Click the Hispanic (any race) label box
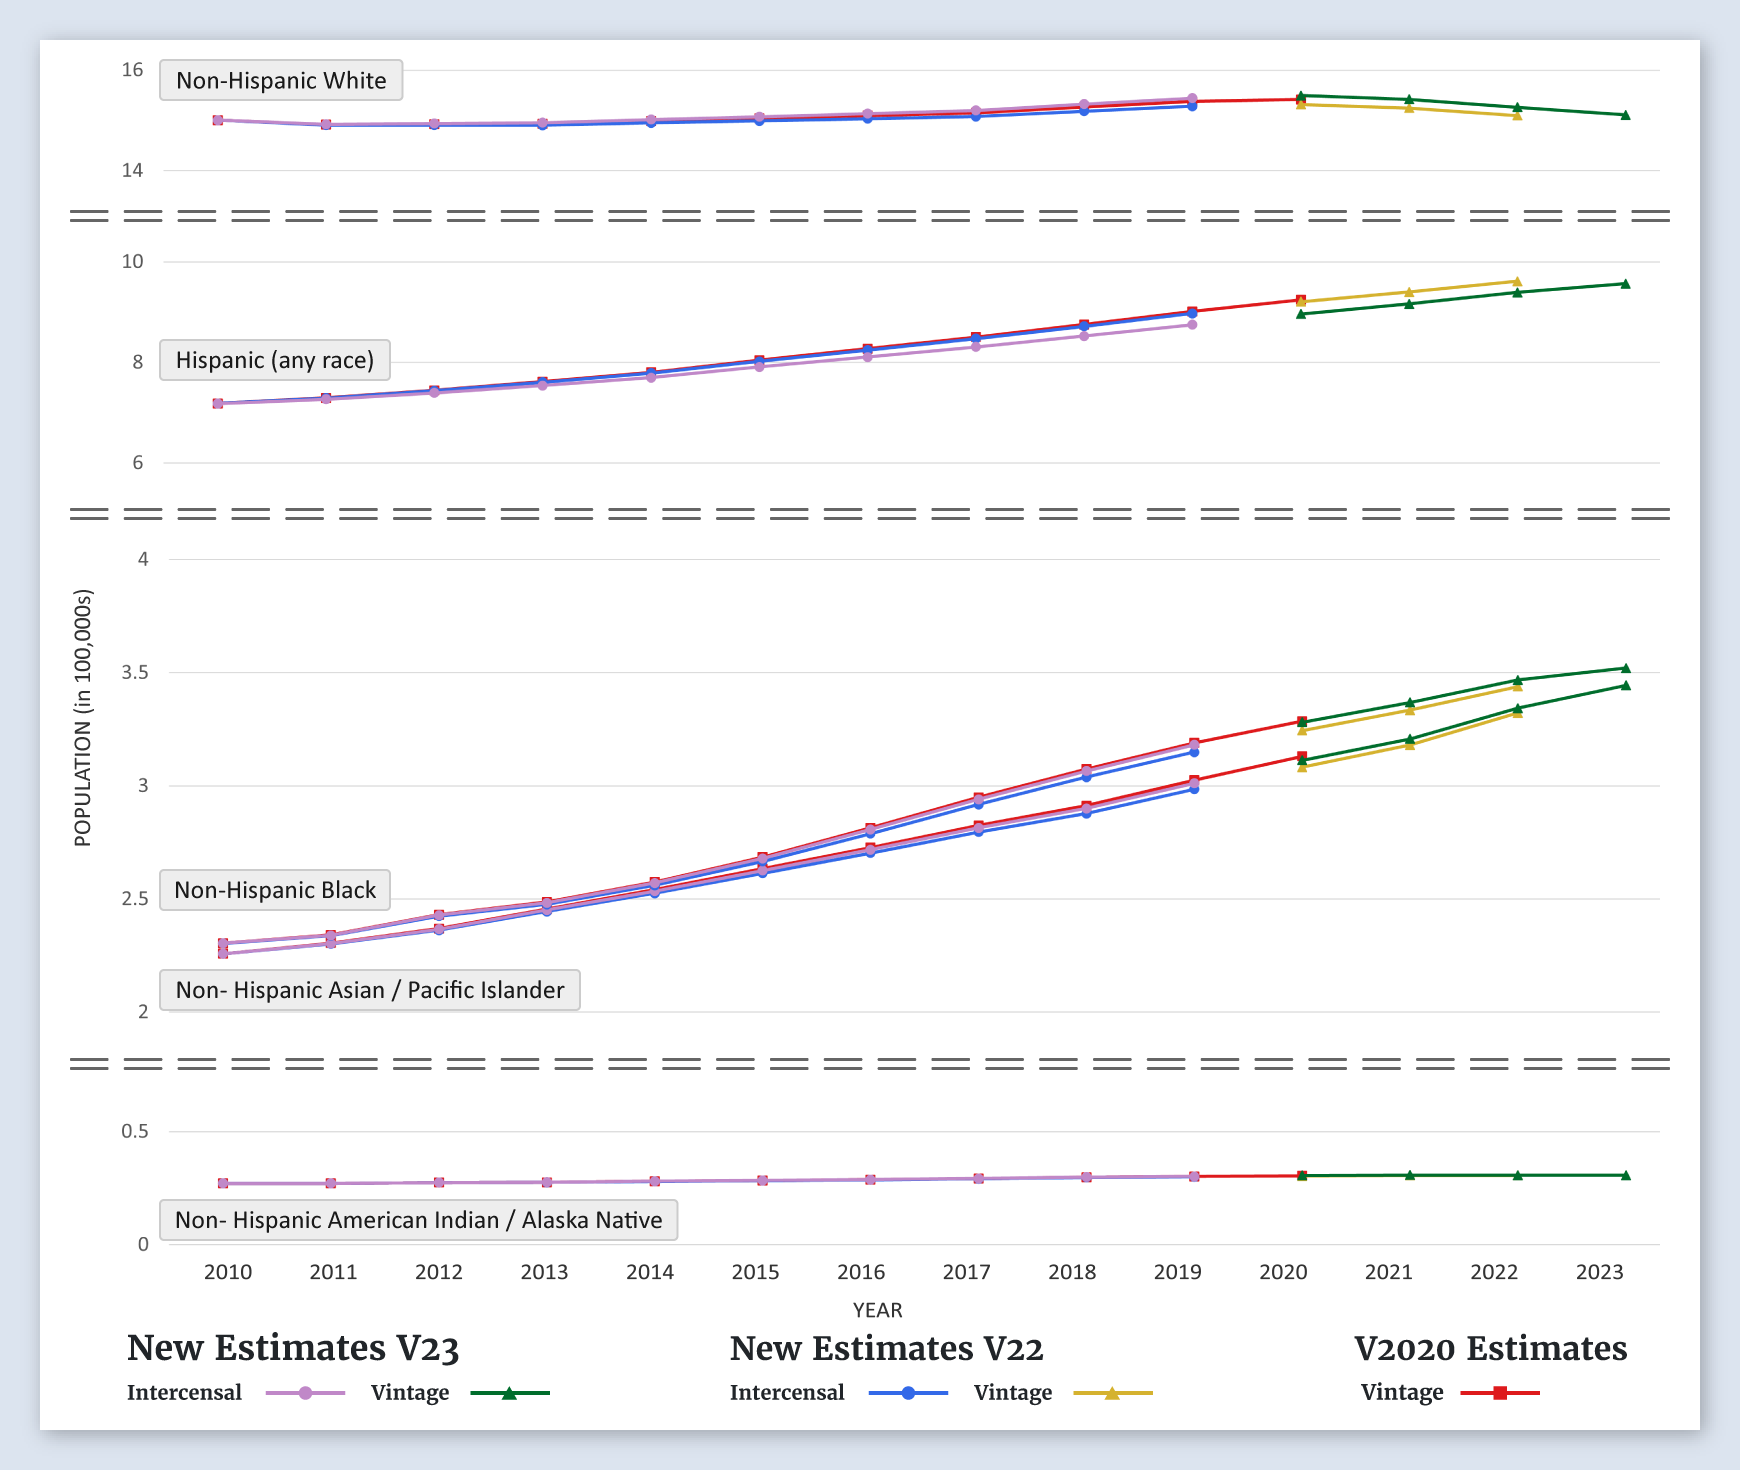This screenshot has height=1470, width=1740. click(x=275, y=360)
